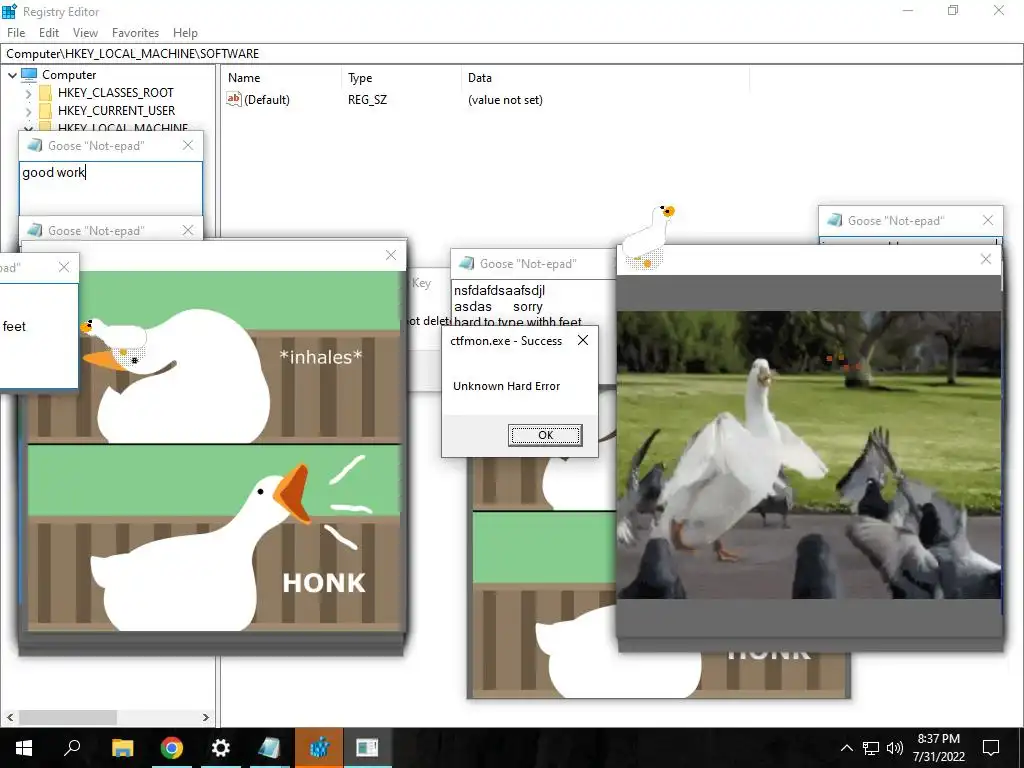The width and height of the screenshot is (1024, 768).
Task: Click the desktop goose standing on the photo window
Action: click(x=648, y=236)
